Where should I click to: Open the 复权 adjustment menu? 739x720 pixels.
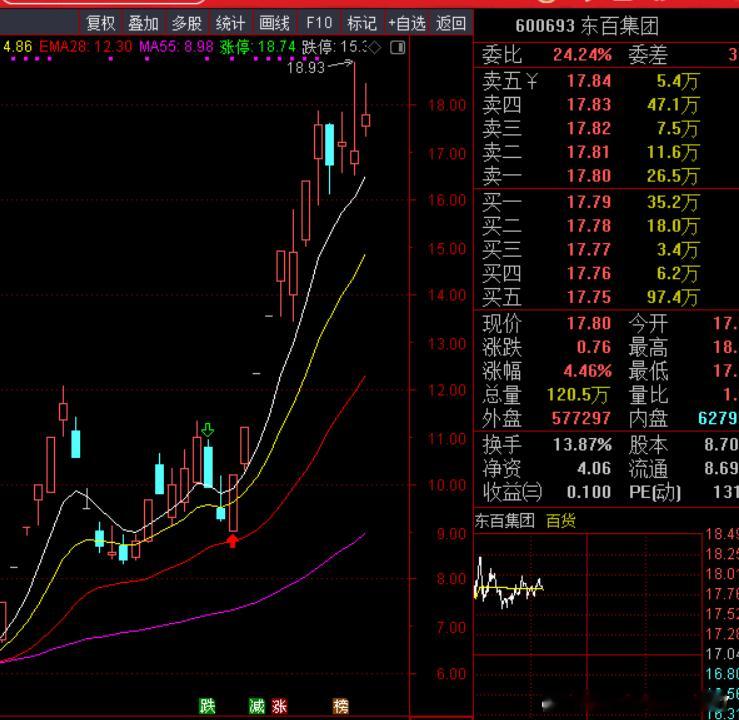100,23
